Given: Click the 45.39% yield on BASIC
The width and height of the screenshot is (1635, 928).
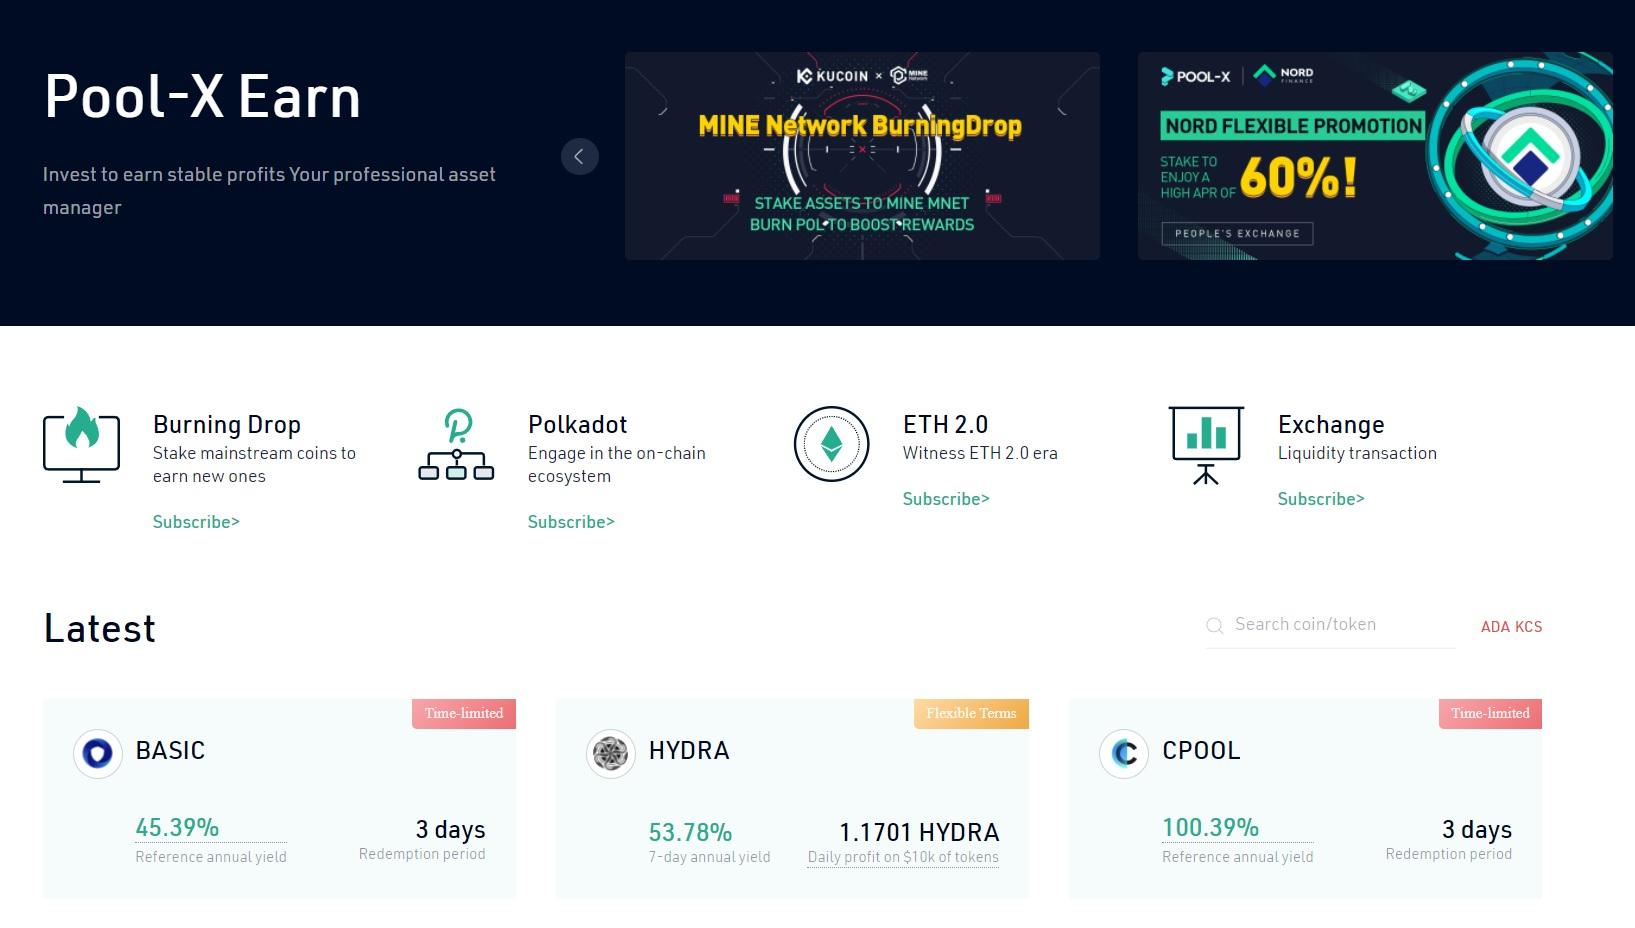Looking at the screenshot, I should tap(177, 828).
